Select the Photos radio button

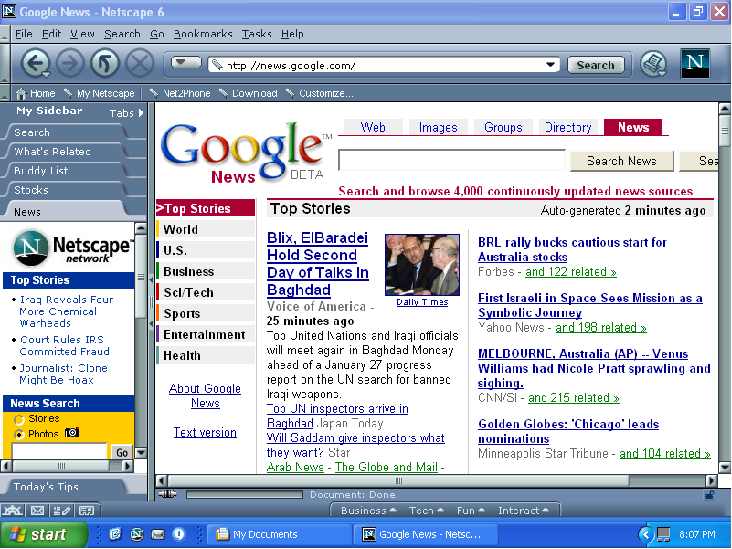19,434
